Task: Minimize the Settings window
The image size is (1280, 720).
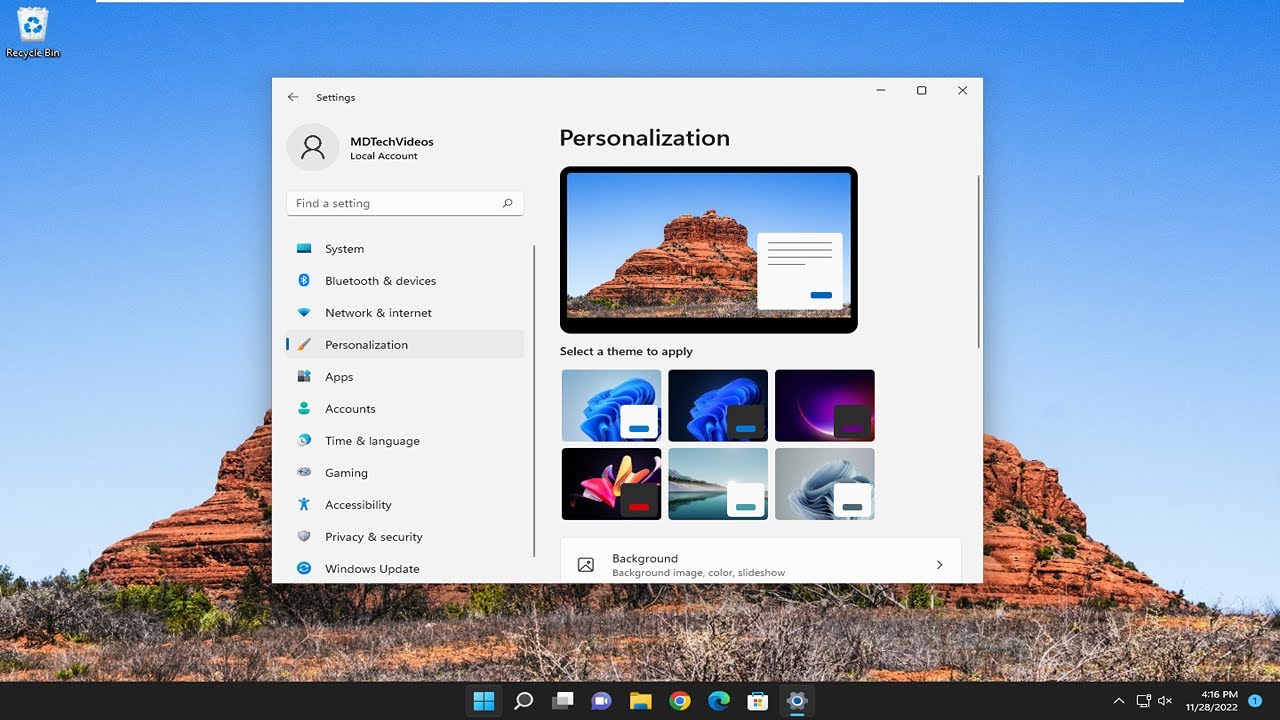Action: [x=881, y=90]
